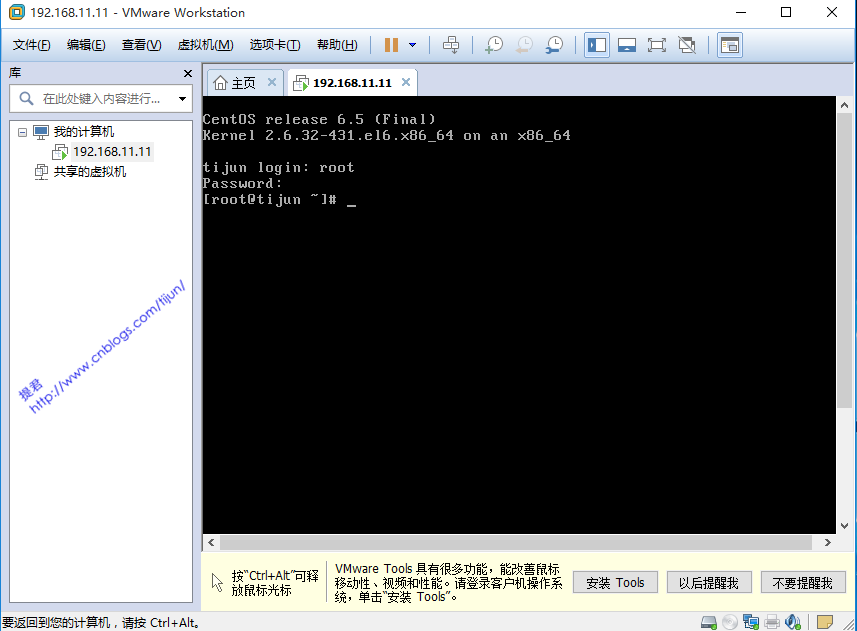This screenshot has height=631, width=857.
Task: Click the library search input field
Action: click(102, 98)
